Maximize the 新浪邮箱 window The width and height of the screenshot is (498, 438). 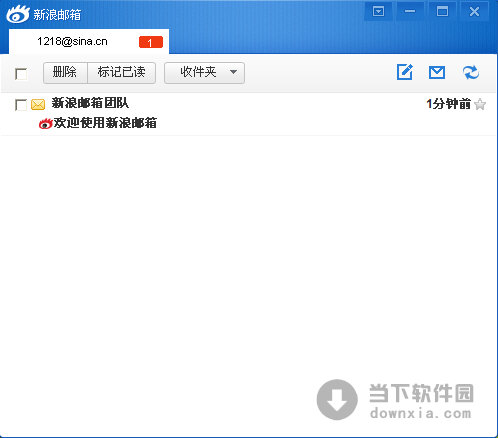442,12
